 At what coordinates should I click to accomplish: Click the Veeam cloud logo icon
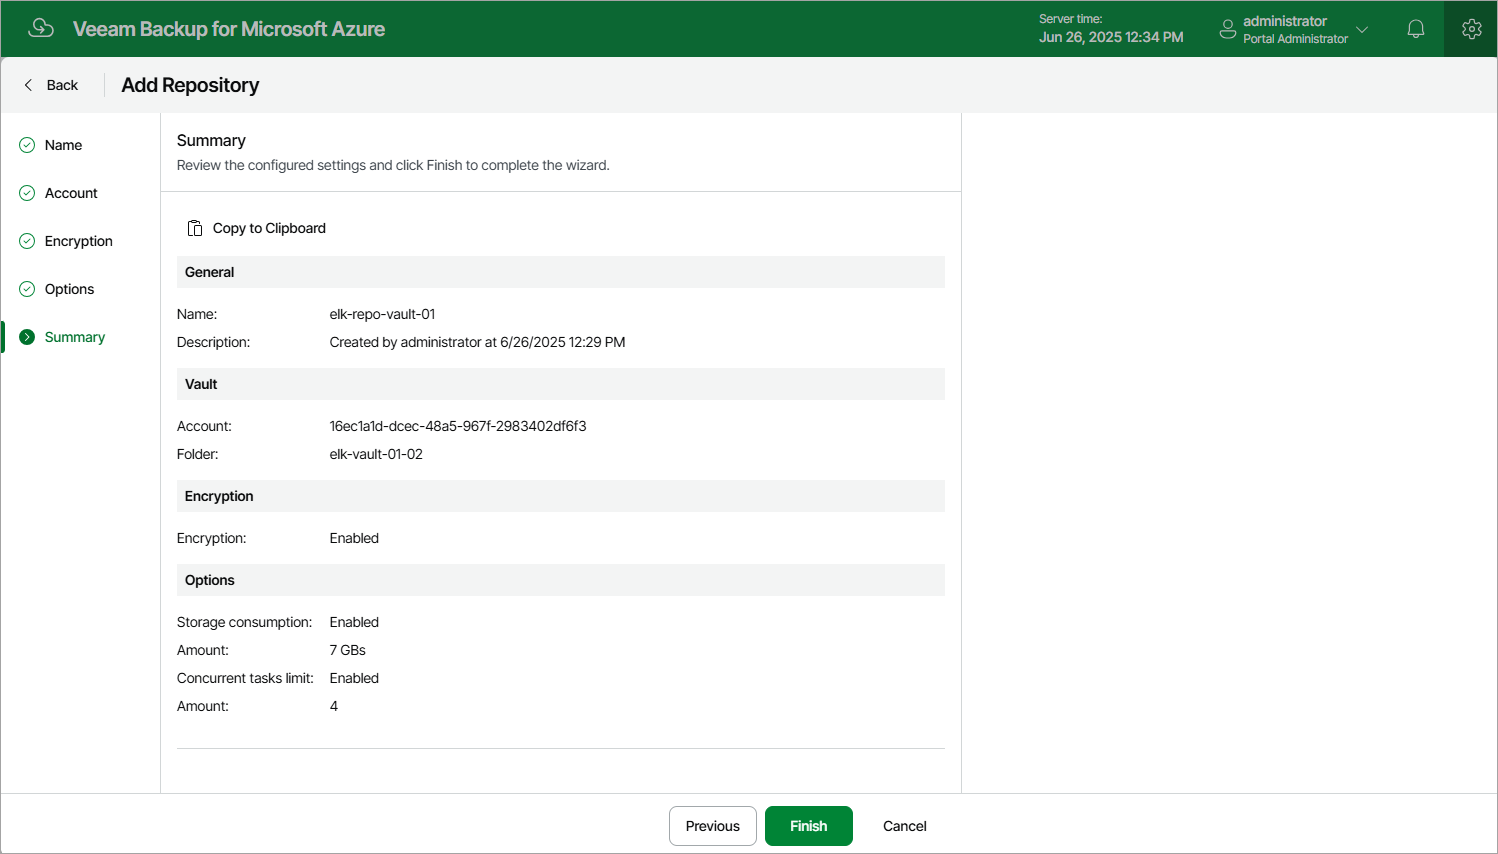41,28
